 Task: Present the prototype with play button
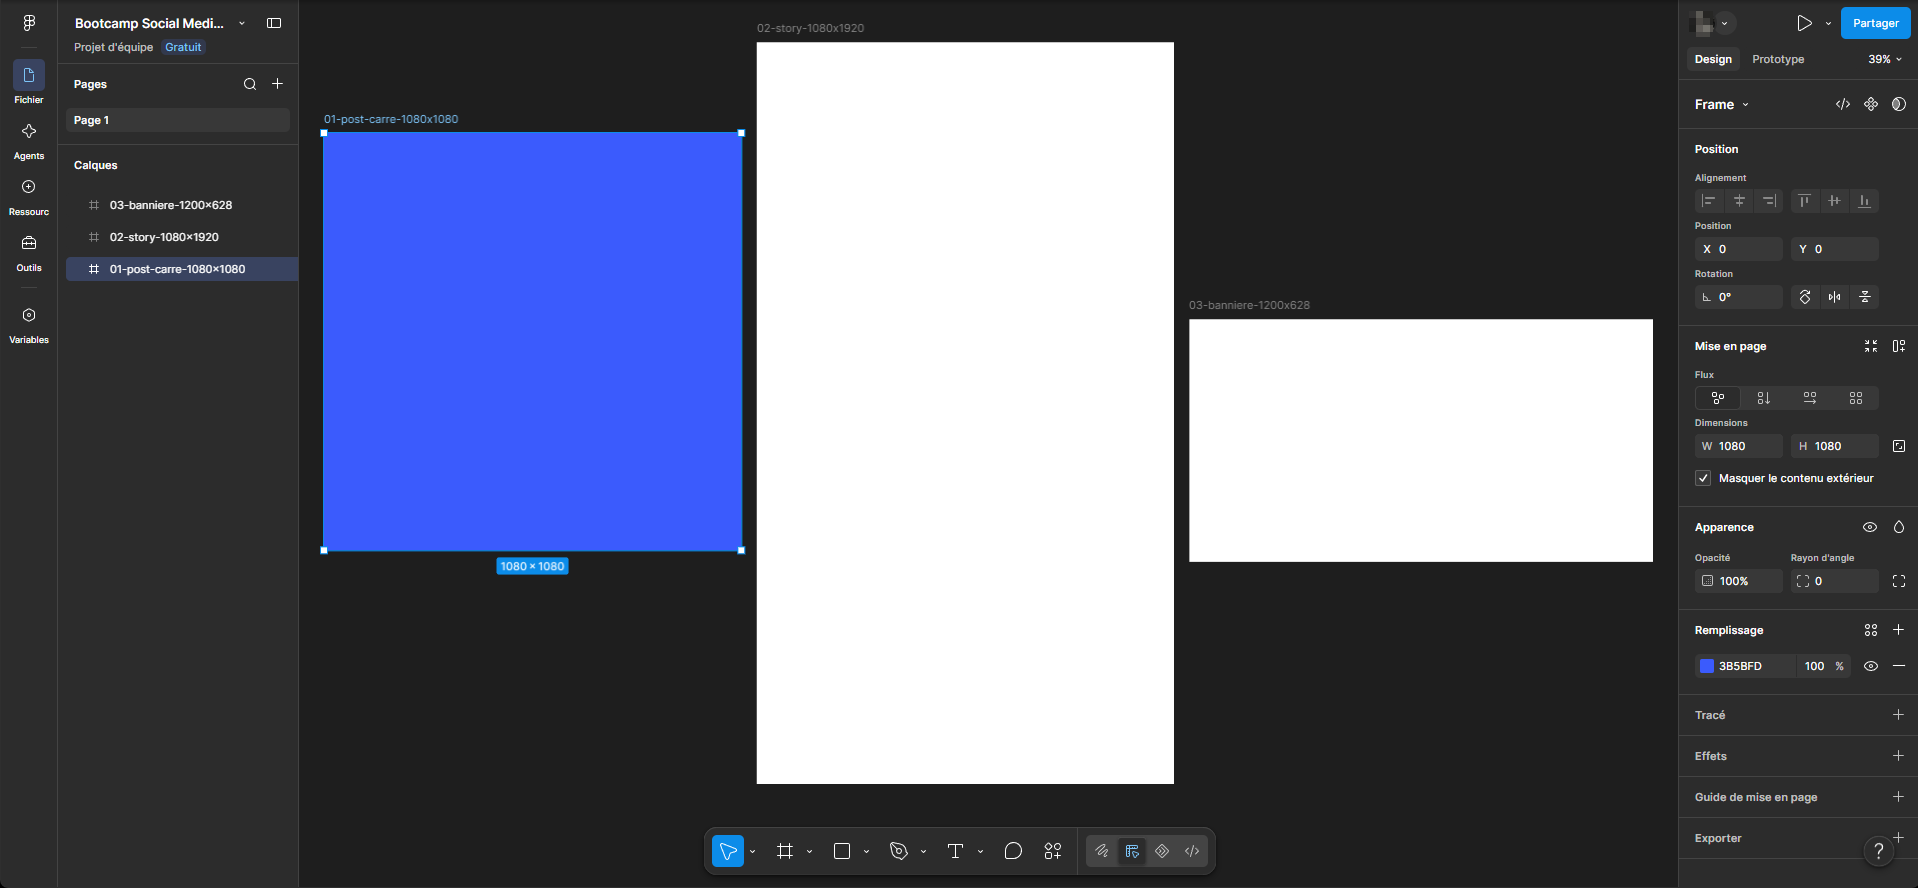click(1804, 23)
